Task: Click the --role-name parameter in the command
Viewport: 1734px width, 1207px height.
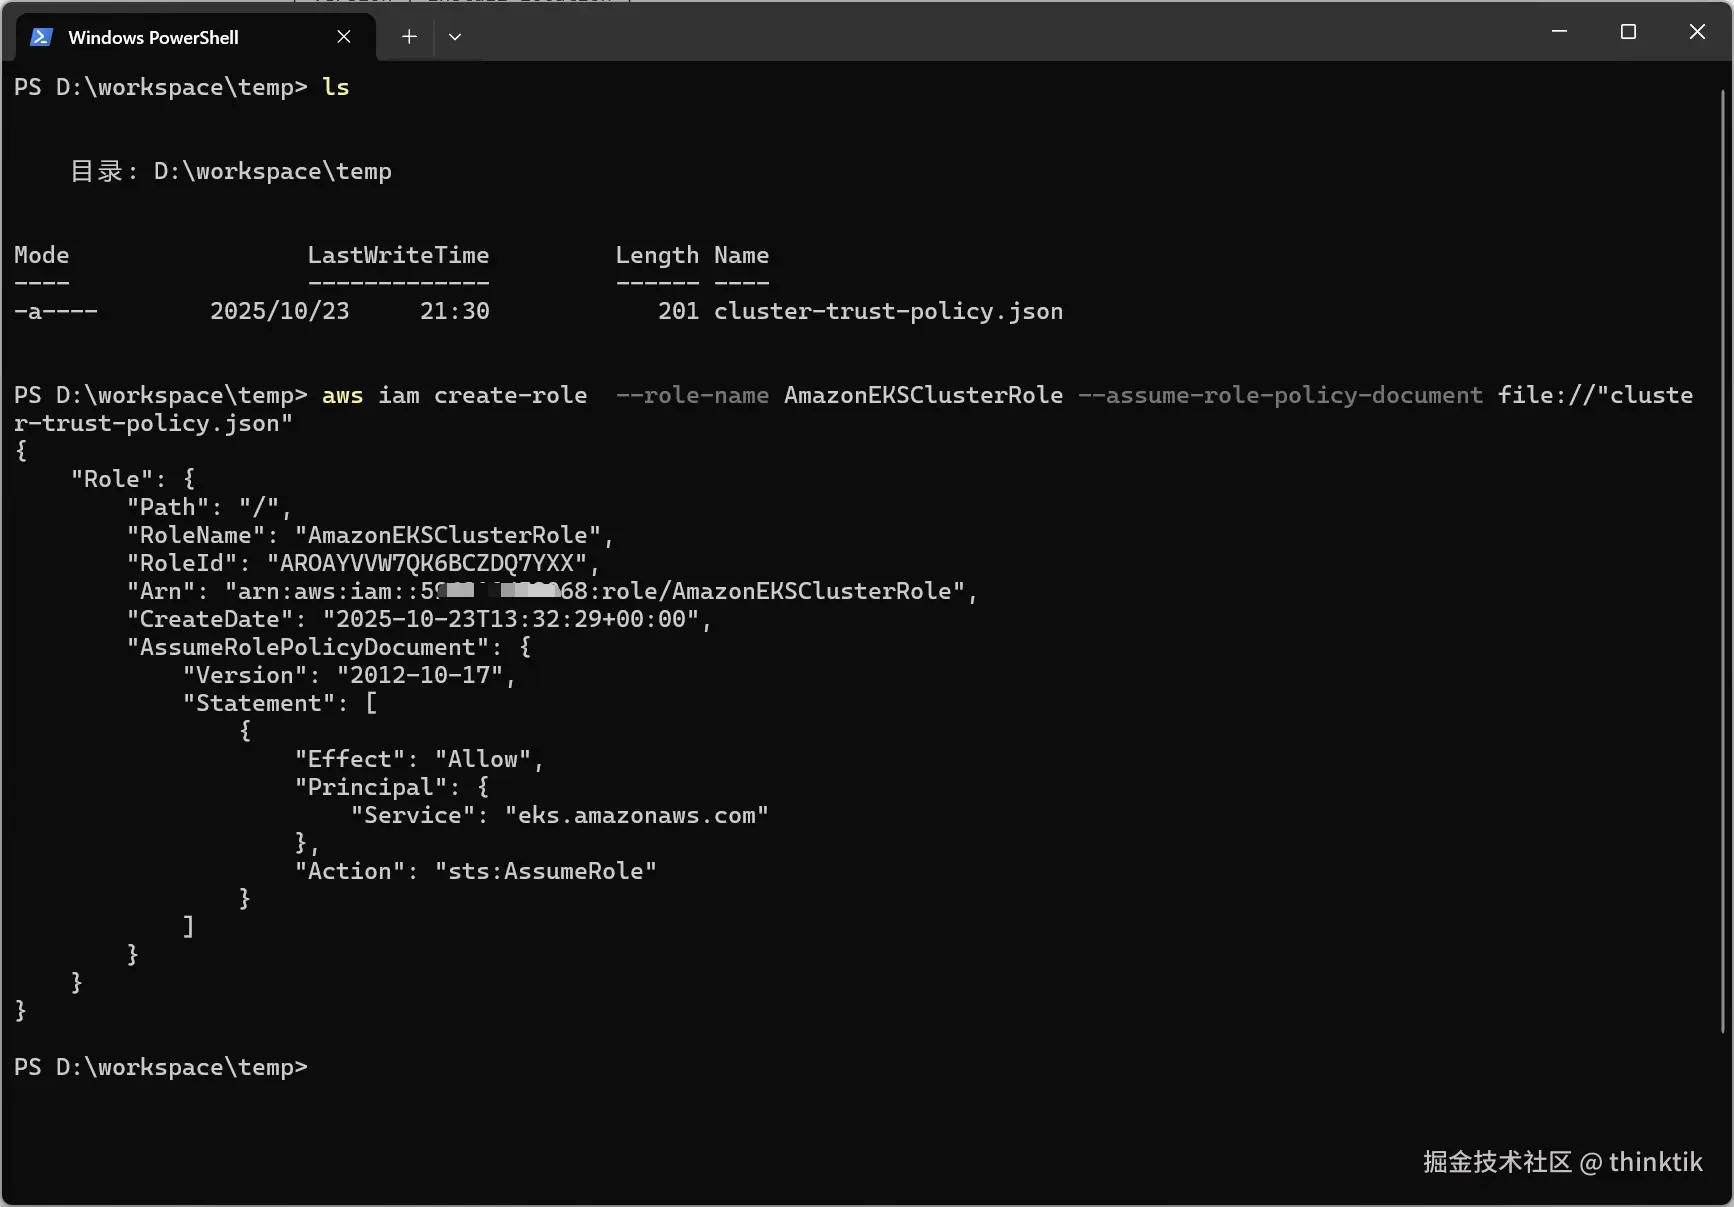Action: [692, 396]
